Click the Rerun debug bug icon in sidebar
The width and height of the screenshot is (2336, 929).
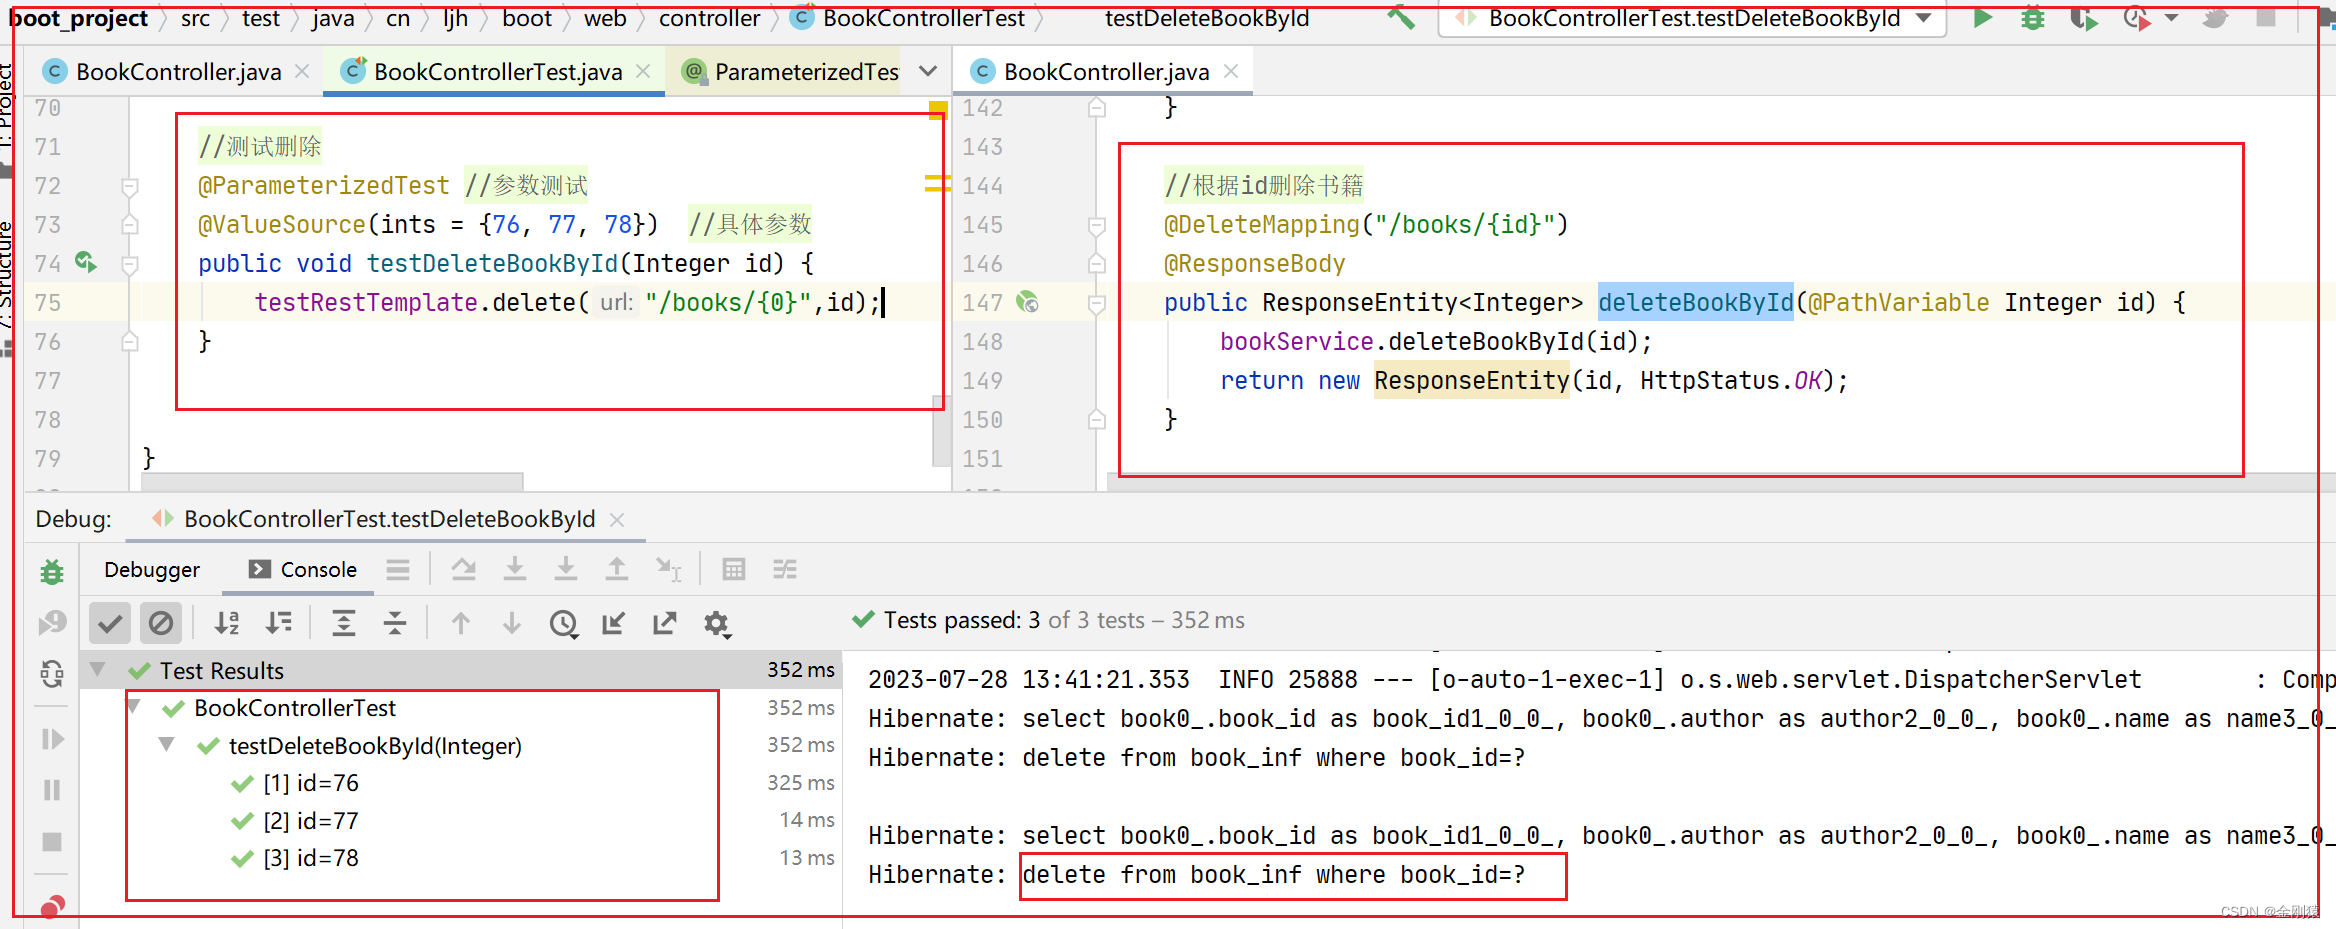(52, 573)
